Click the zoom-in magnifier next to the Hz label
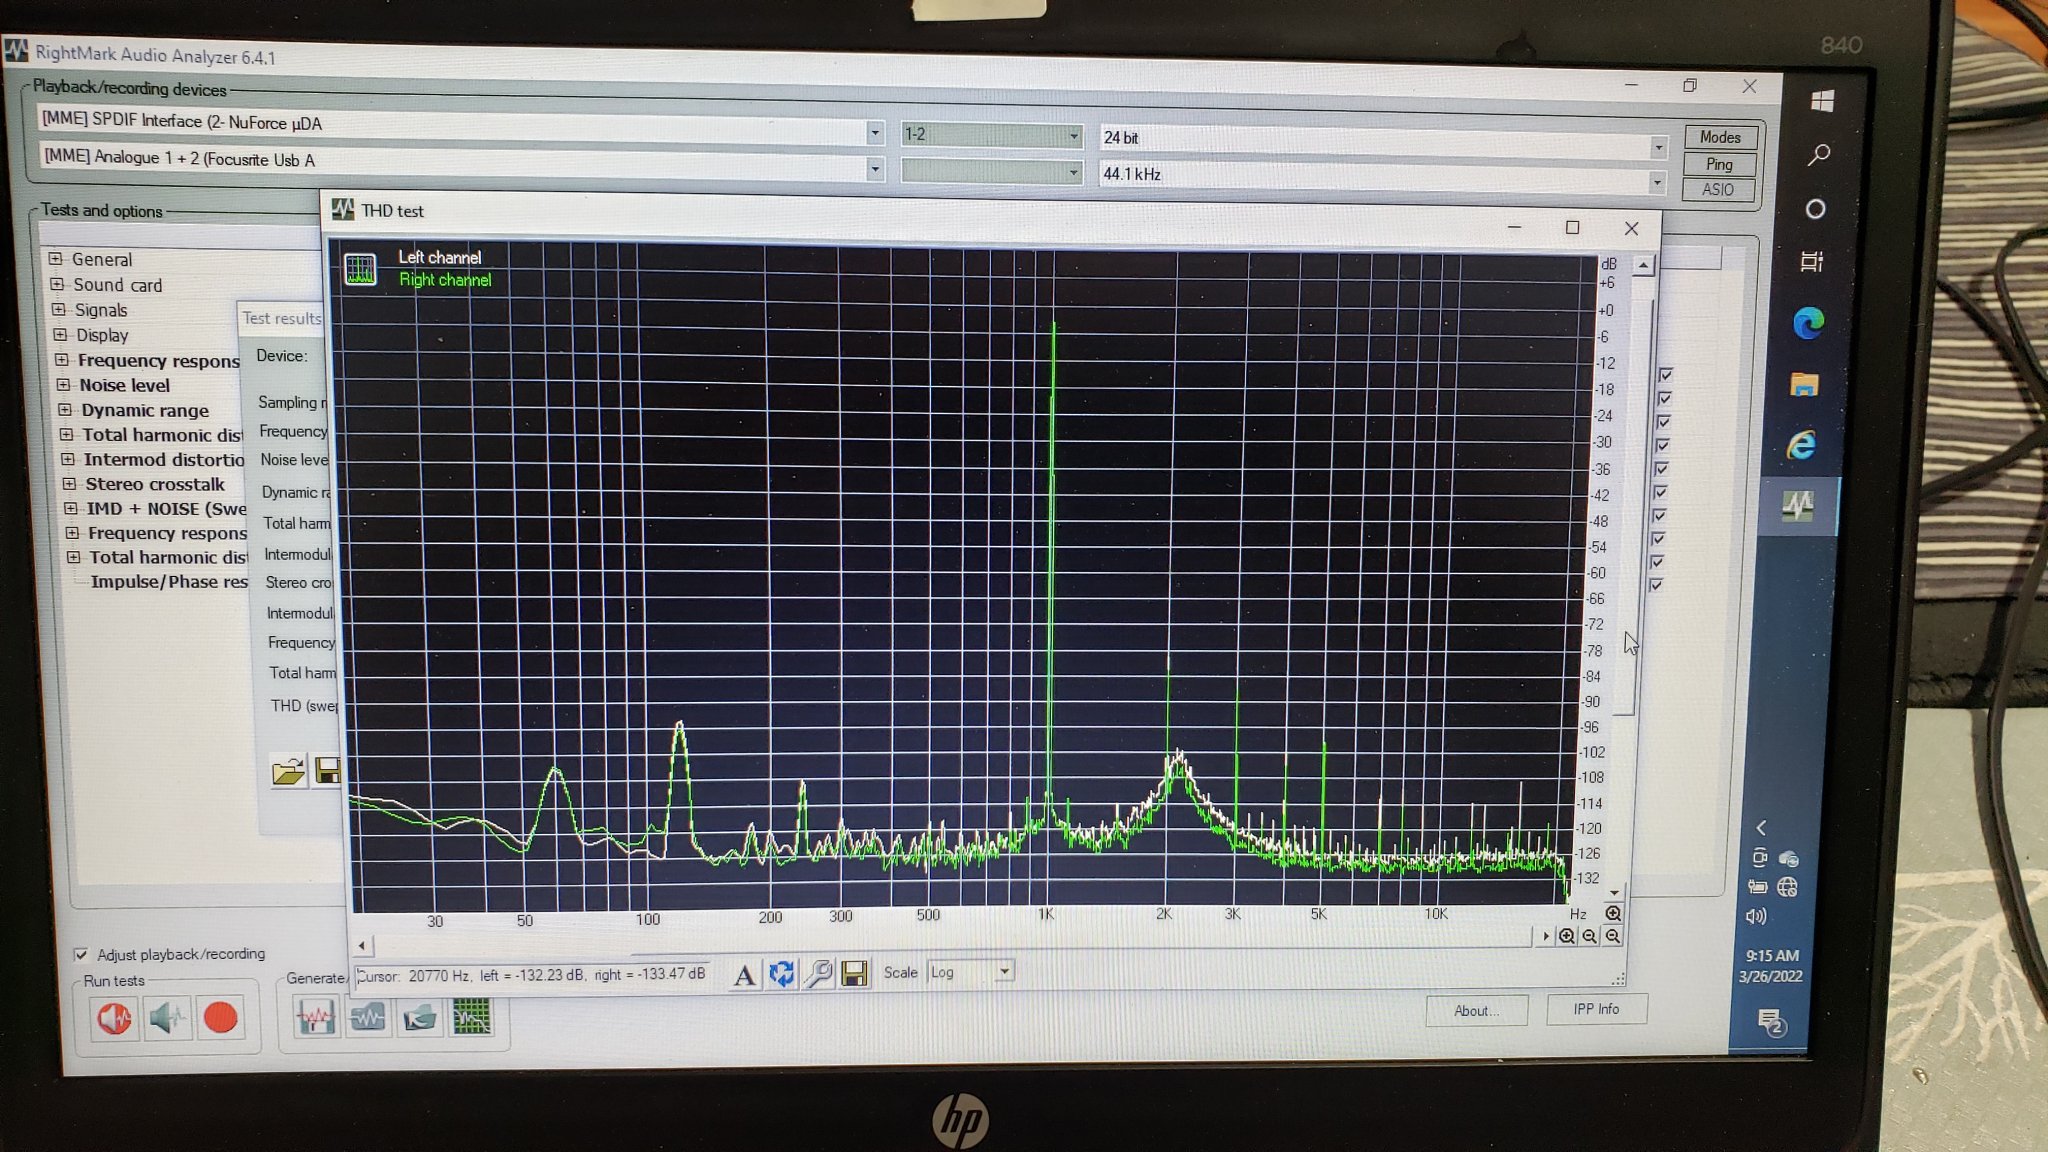The image size is (2048, 1152). click(1613, 913)
